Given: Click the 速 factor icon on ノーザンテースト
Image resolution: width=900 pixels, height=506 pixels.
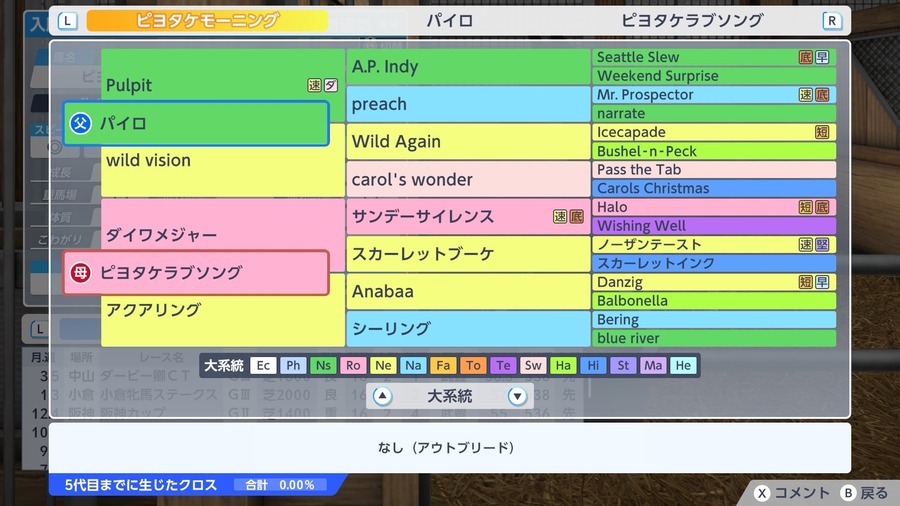Looking at the screenshot, I should (806, 244).
